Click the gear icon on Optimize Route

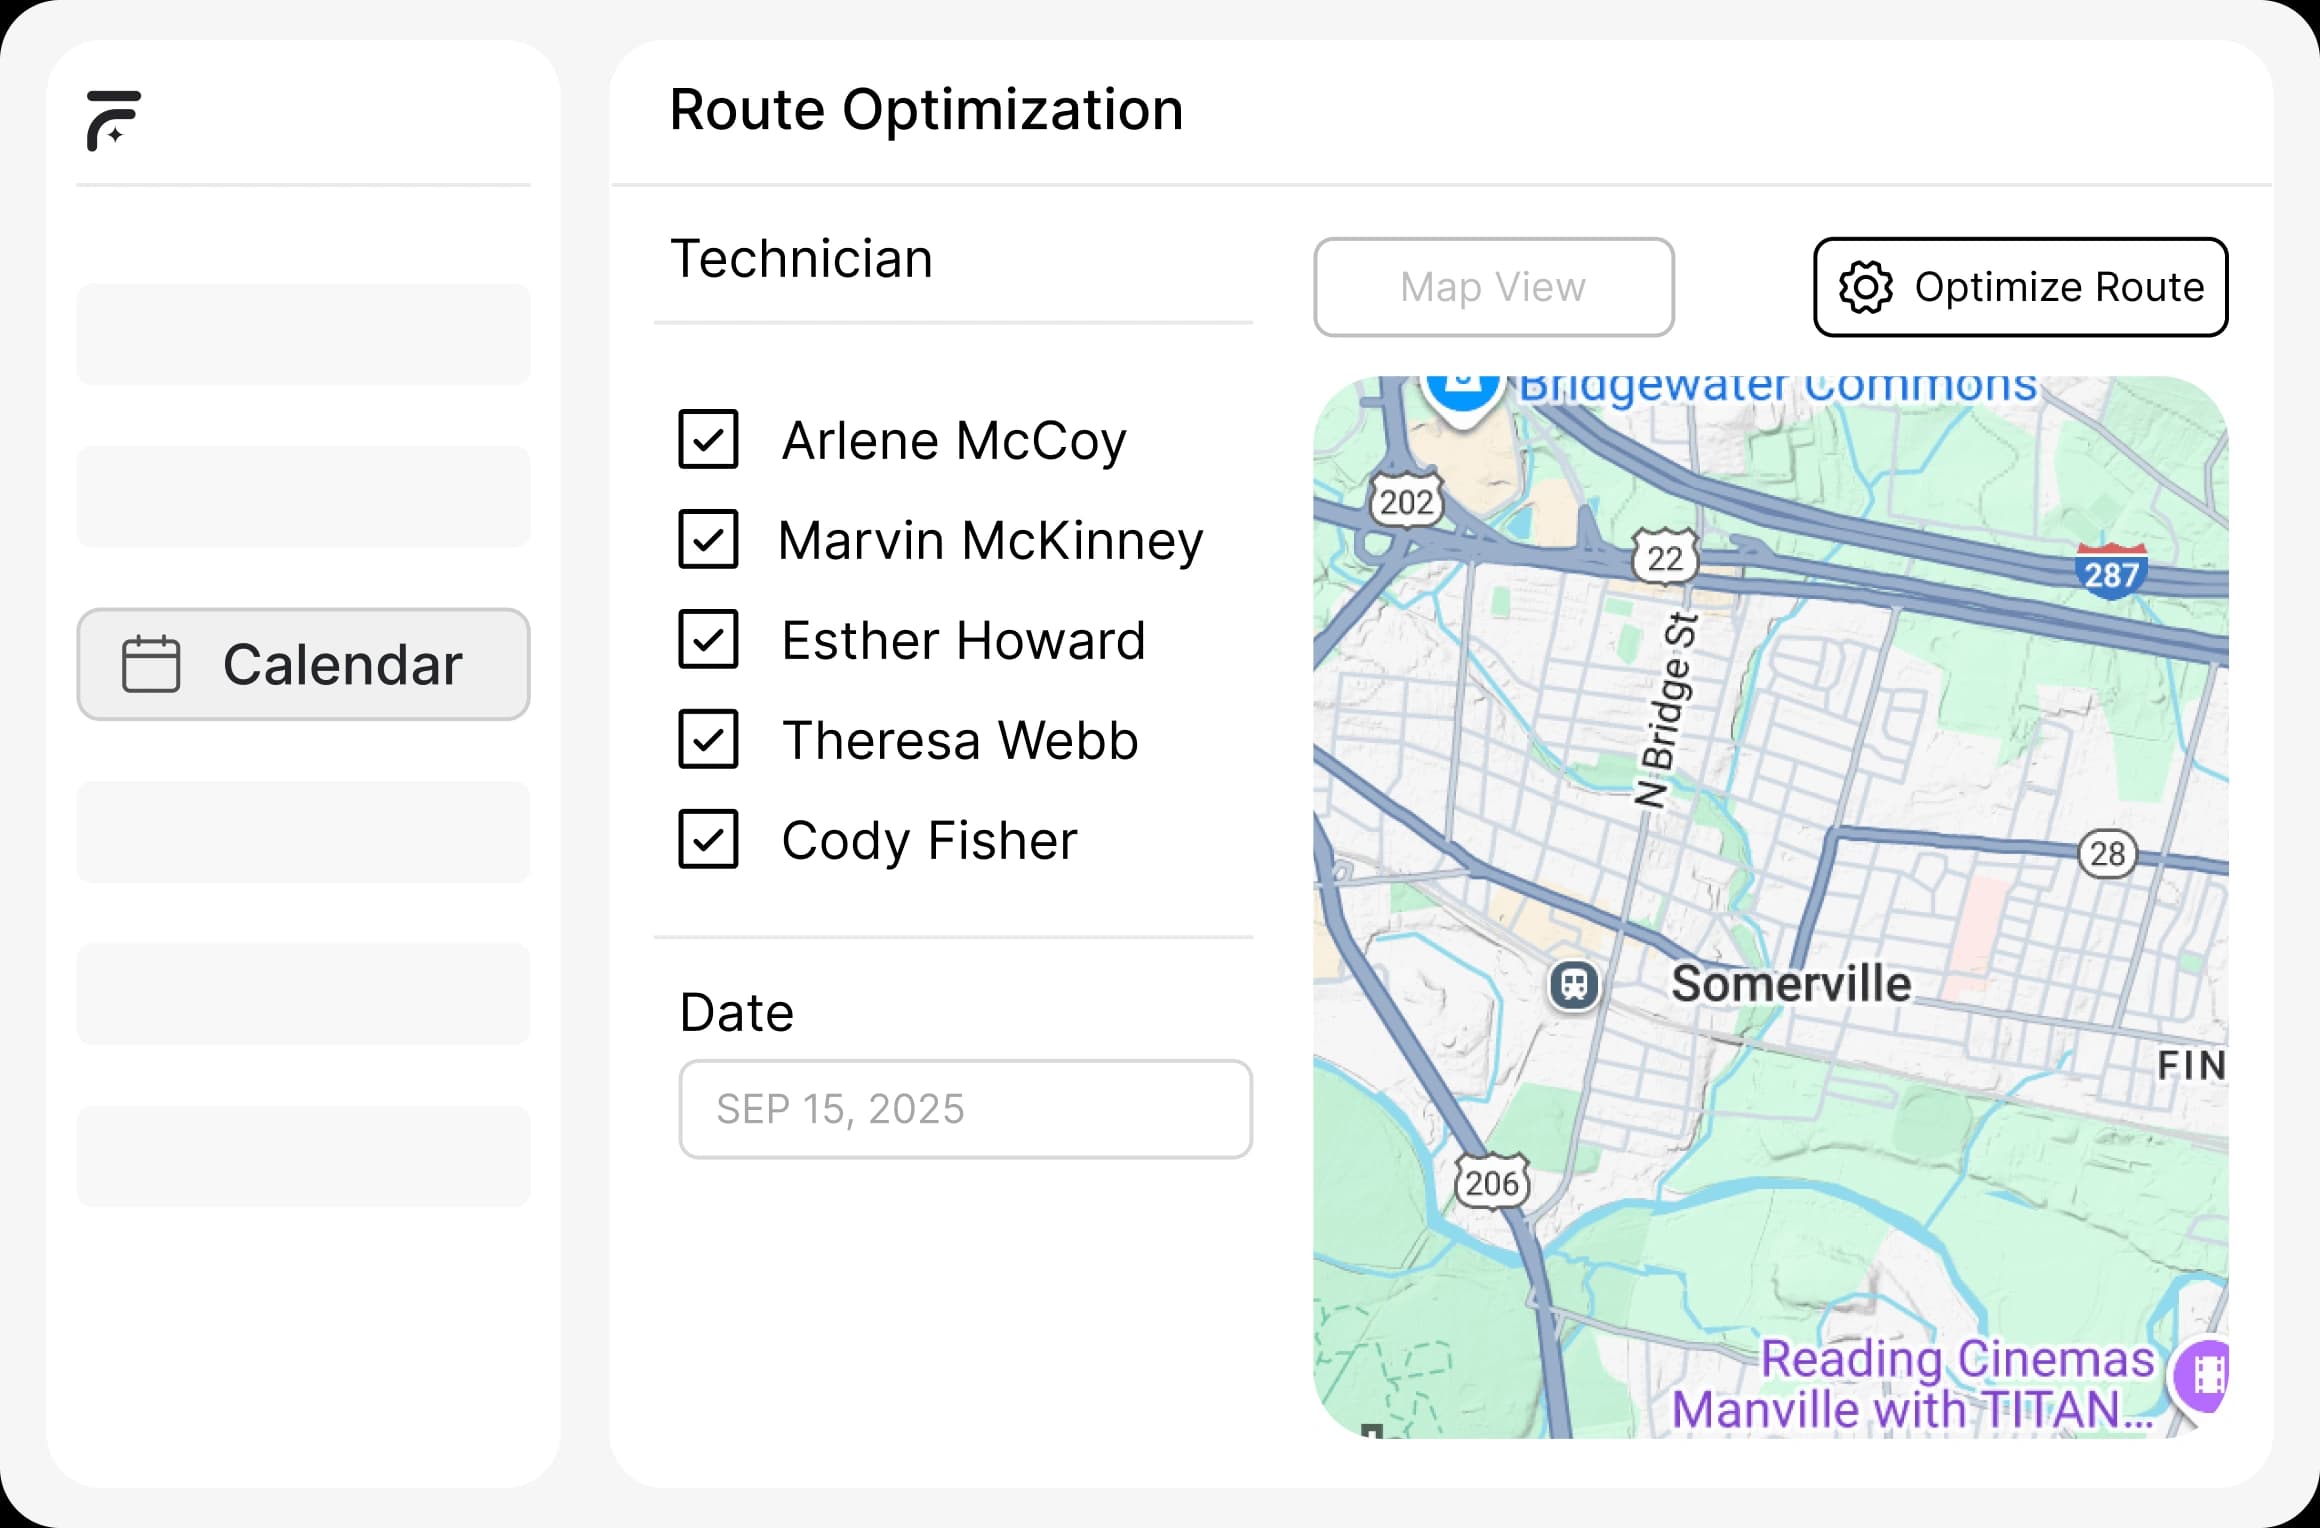click(x=1865, y=288)
